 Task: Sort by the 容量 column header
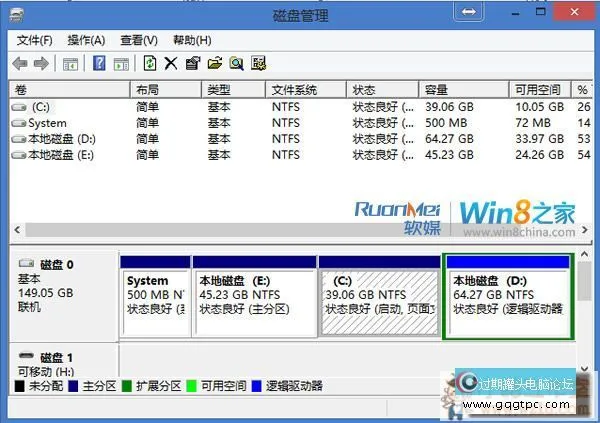464,90
